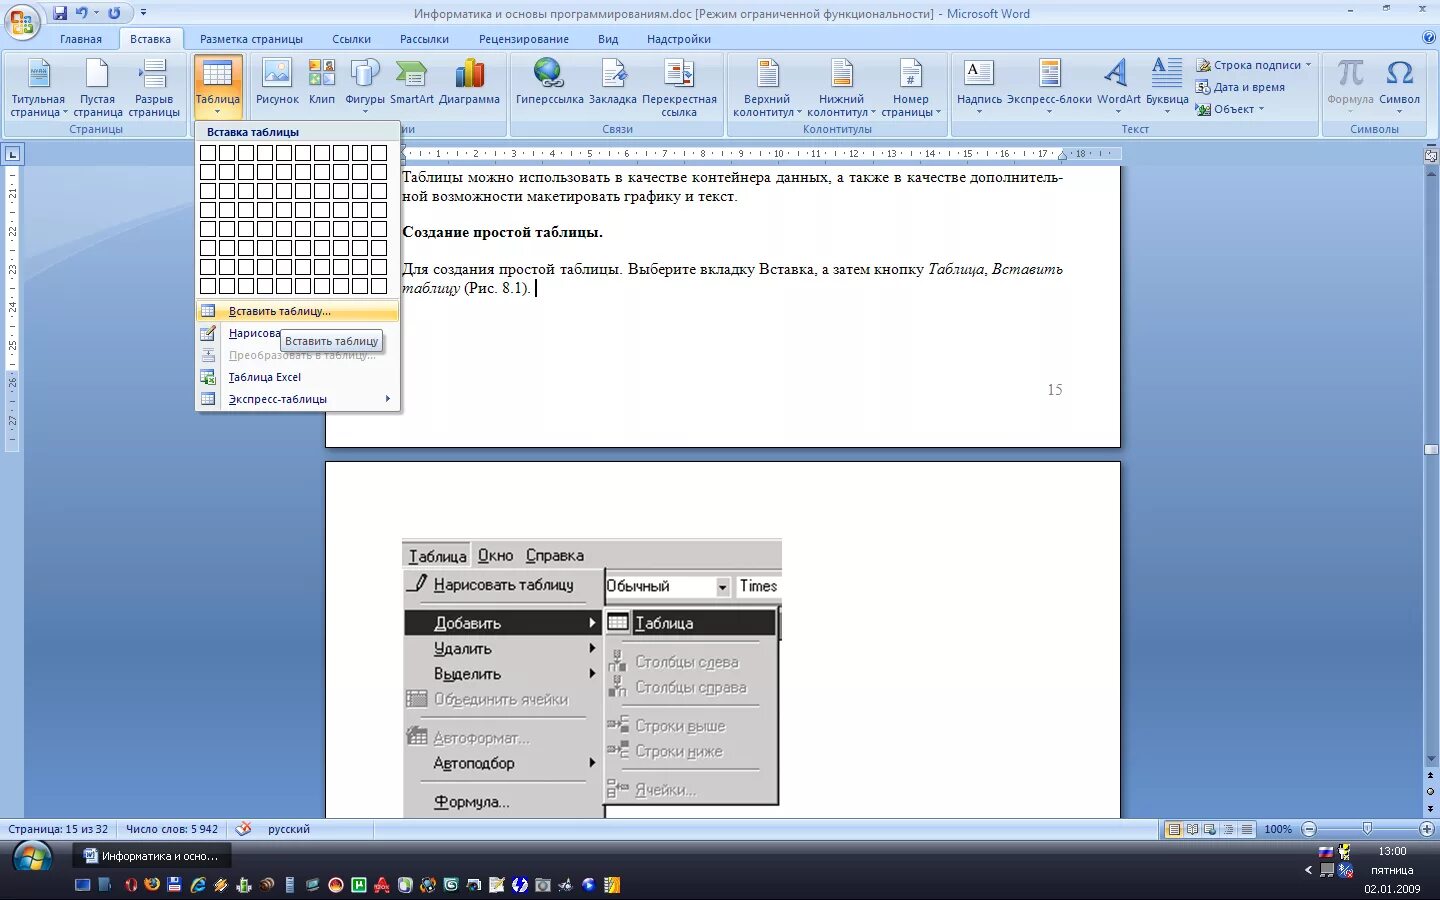Viewport: 1440px width, 900px height.
Task: Switch to Print Layout view in status bar
Action: click(1174, 829)
